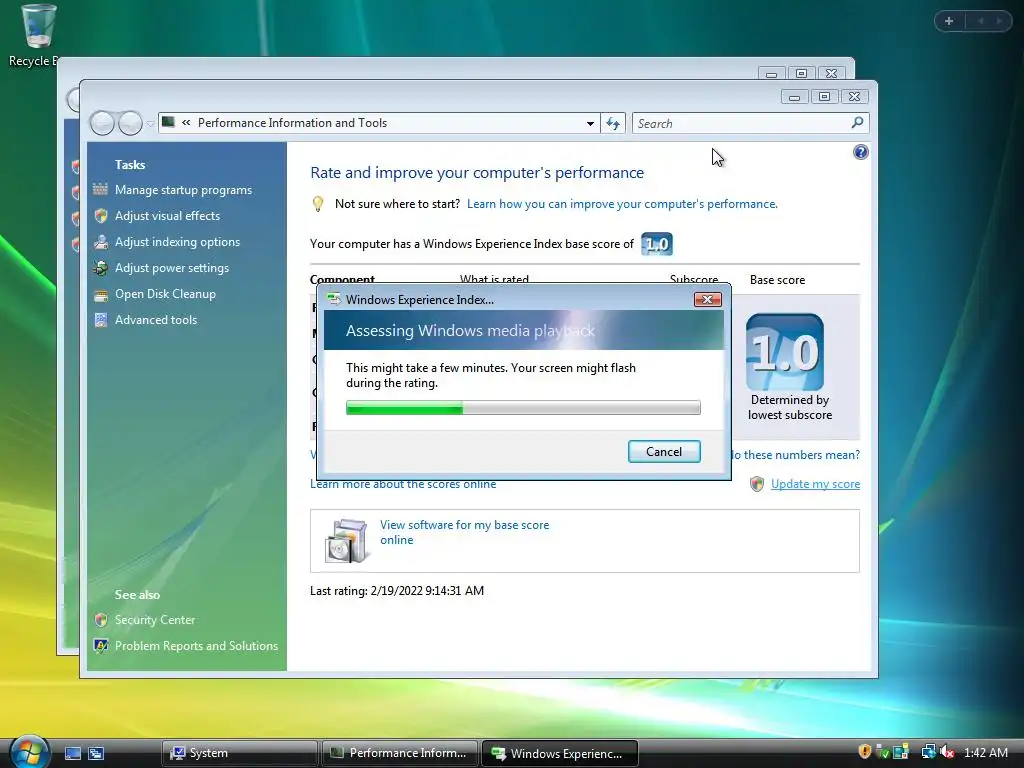Close the Windows Experience Index dialog
Viewport: 1024px width, 768px height.
pos(707,299)
